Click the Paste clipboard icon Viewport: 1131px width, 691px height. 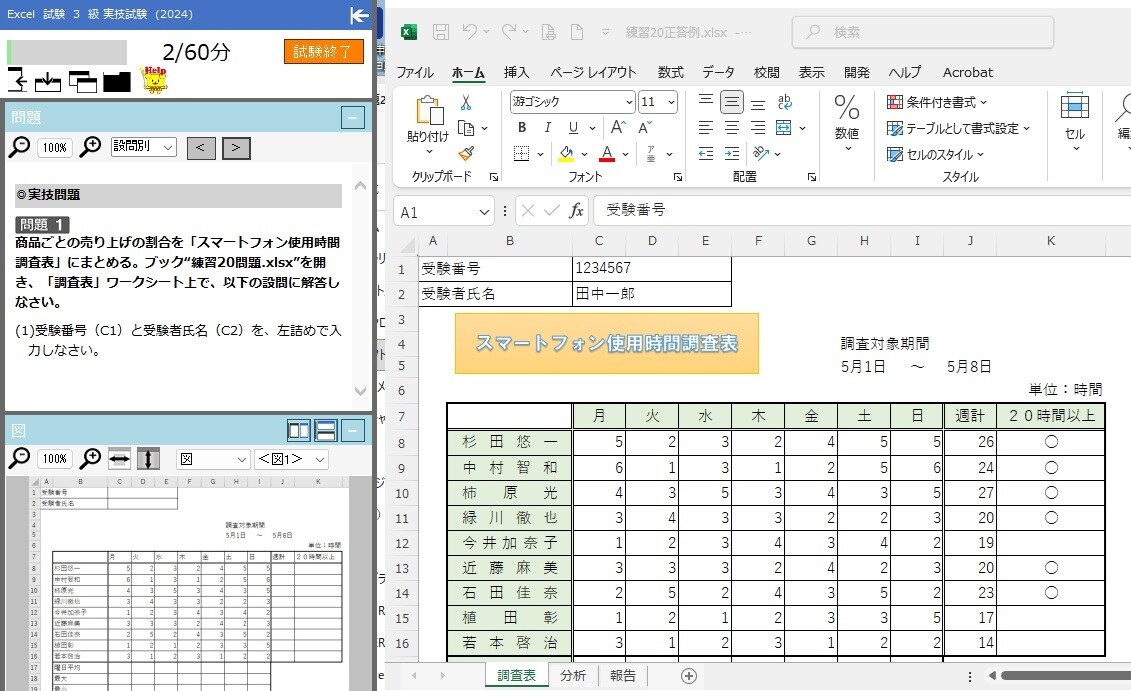429,112
